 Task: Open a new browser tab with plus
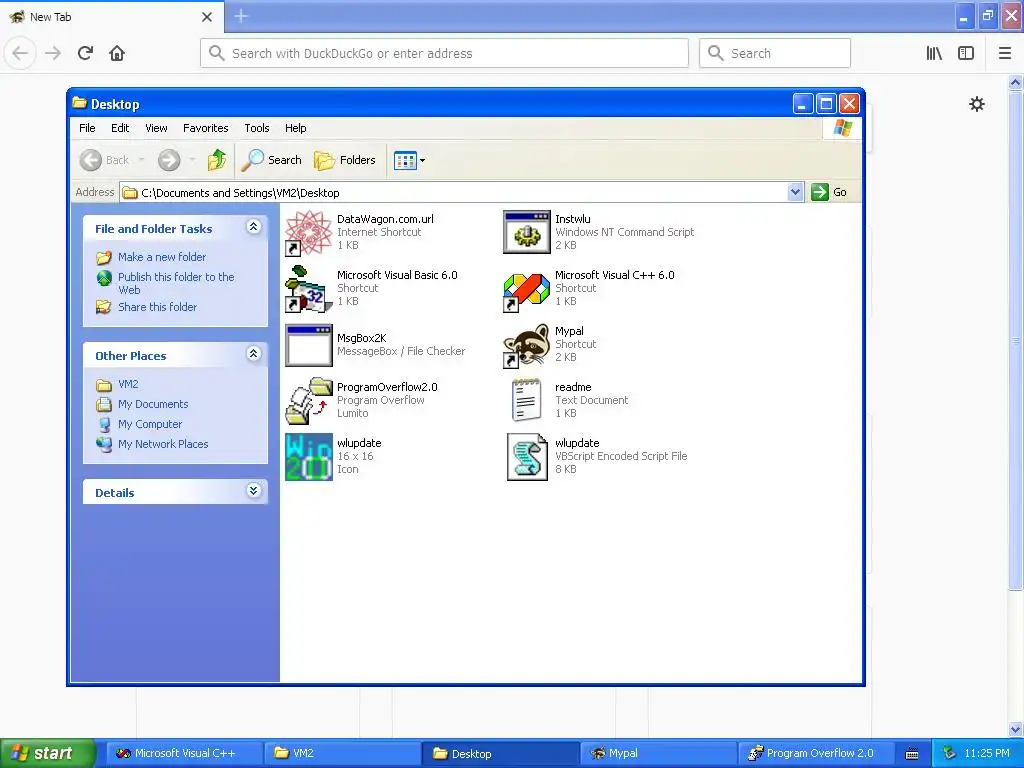pos(241,16)
